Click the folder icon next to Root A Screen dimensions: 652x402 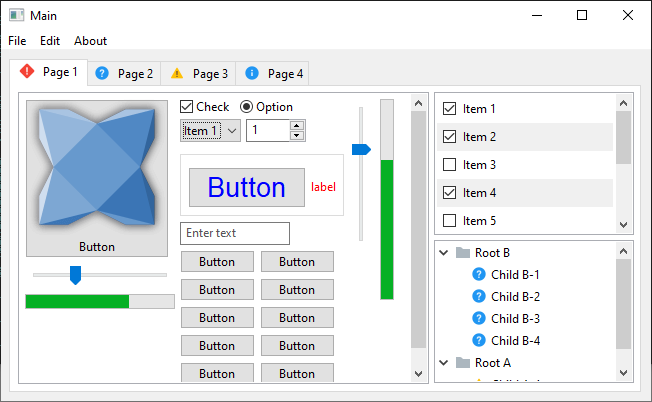[x=463, y=363]
